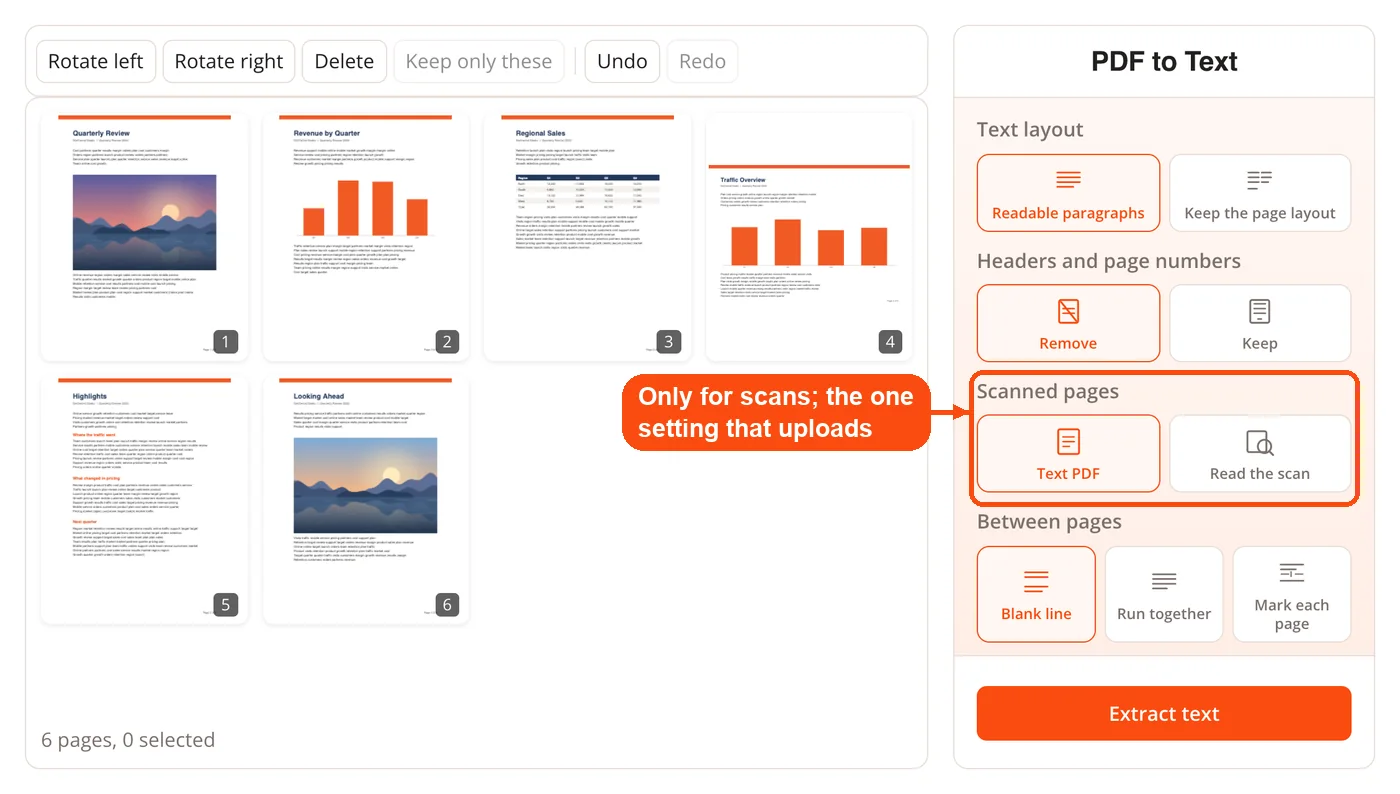Choose Keep headers and page numbers
Viewport: 1400px width, 794px height.
pyautogui.click(x=1260, y=323)
